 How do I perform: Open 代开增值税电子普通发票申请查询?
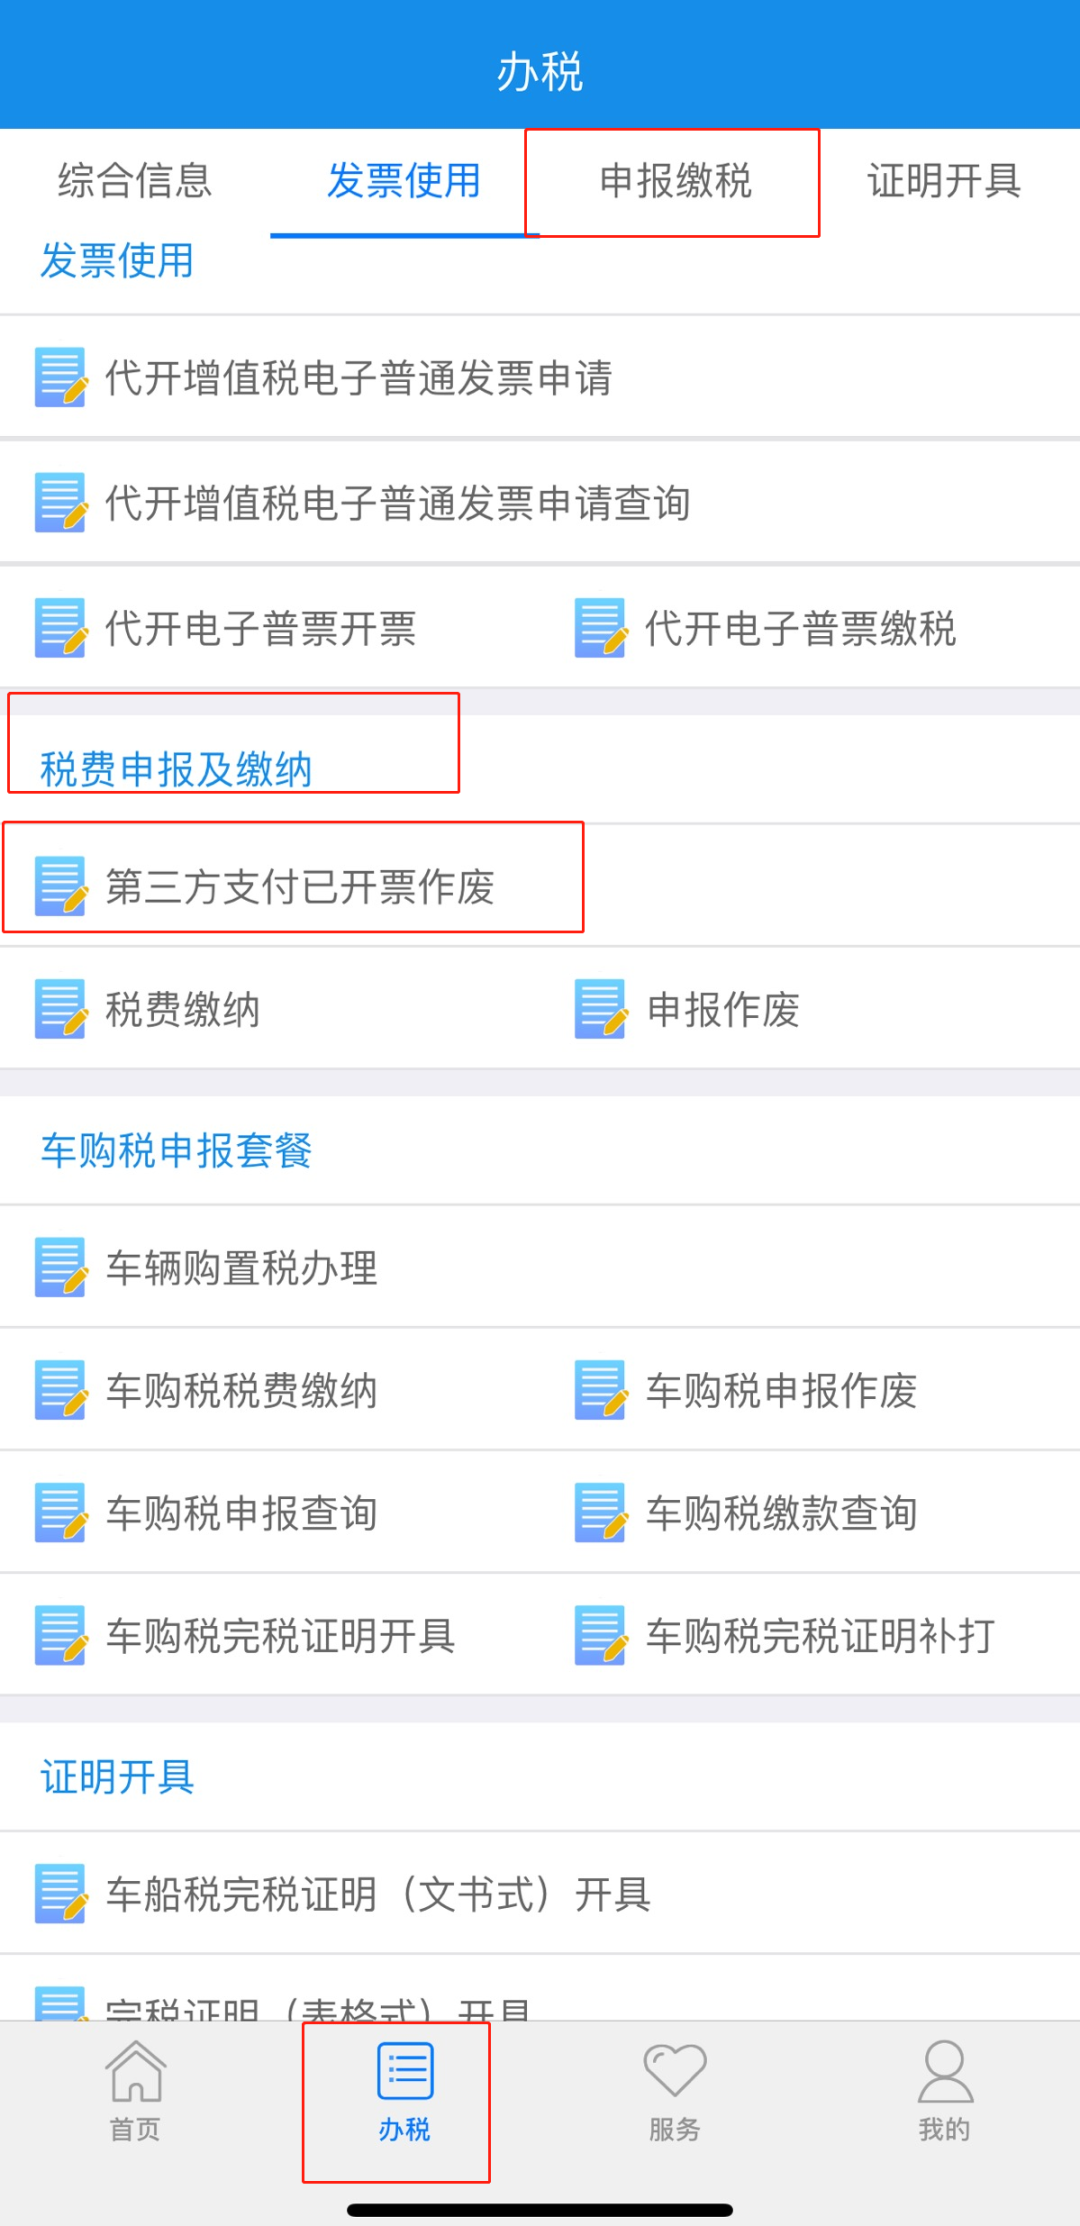tap(540, 502)
